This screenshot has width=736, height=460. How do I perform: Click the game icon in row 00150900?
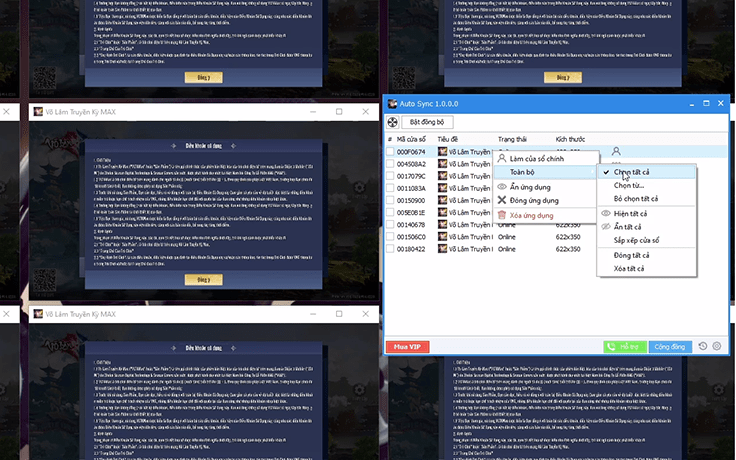pos(442,200)
